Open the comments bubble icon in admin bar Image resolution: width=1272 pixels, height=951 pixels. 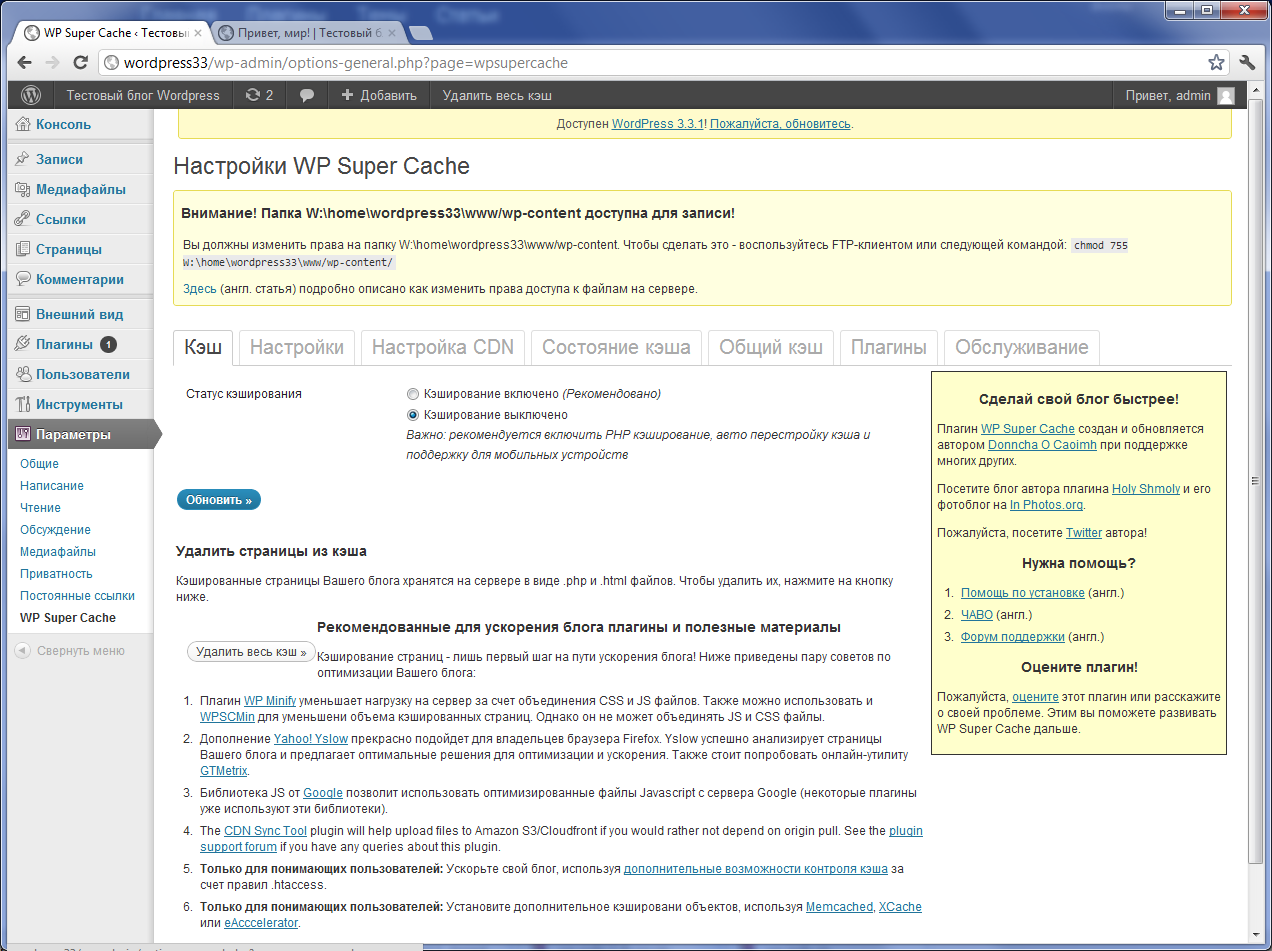[x=307, y=96]
